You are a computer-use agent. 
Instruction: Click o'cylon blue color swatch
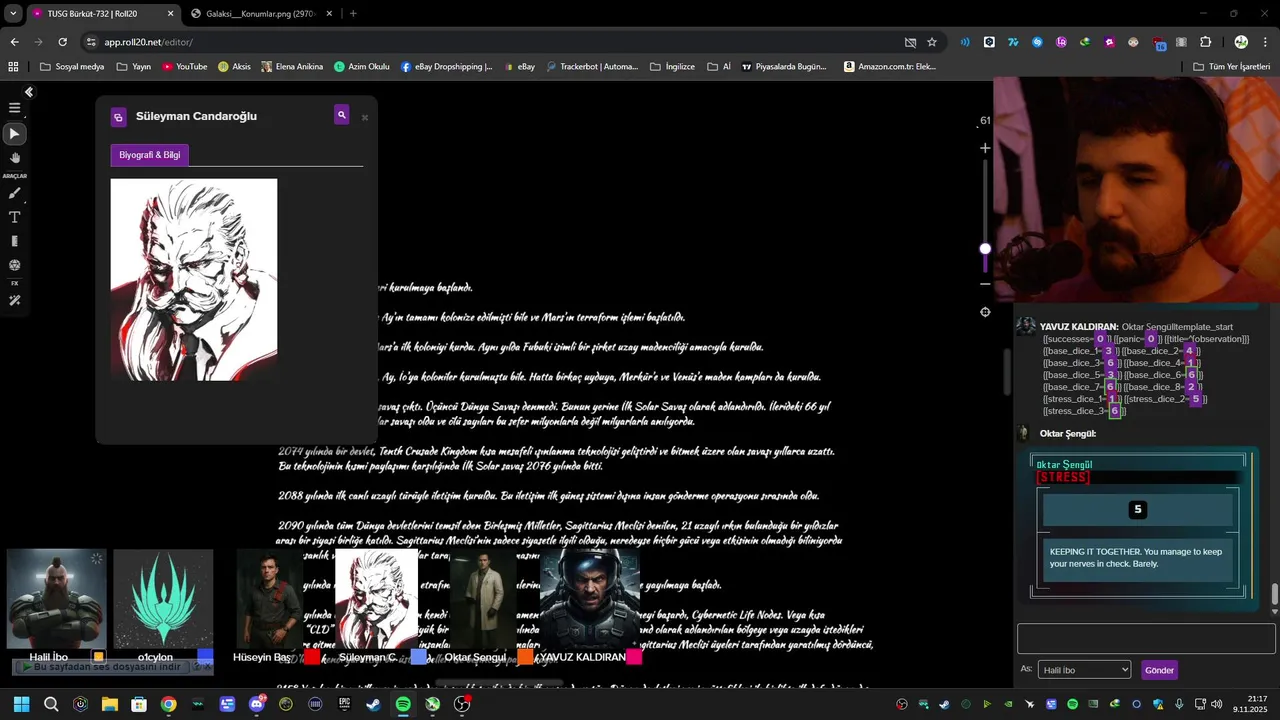205,656
